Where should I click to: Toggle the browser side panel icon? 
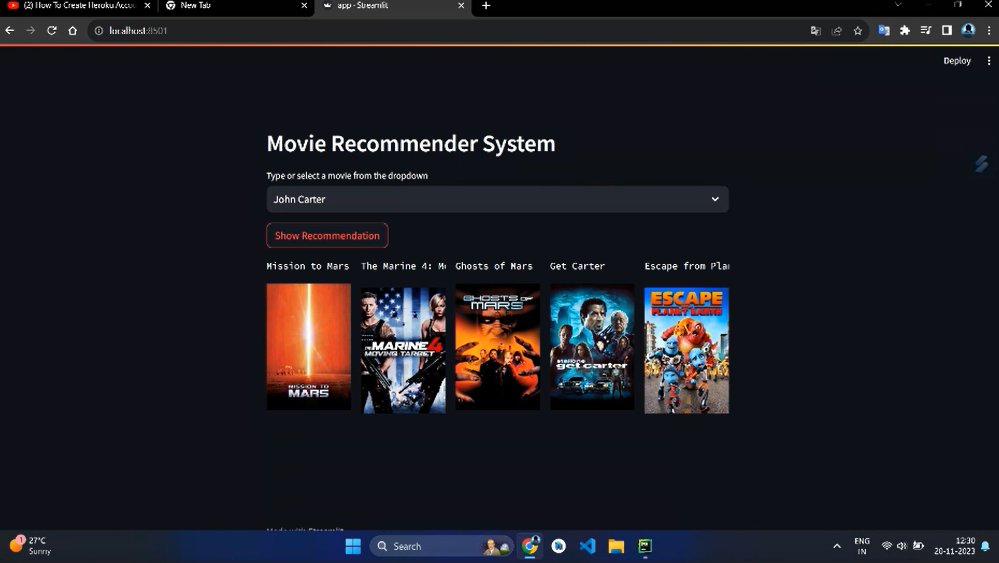tap(946, 31)
